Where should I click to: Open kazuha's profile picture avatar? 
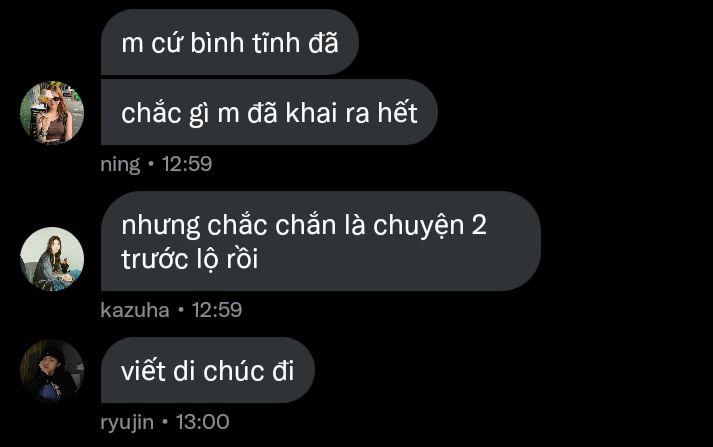tap(52, 259)
